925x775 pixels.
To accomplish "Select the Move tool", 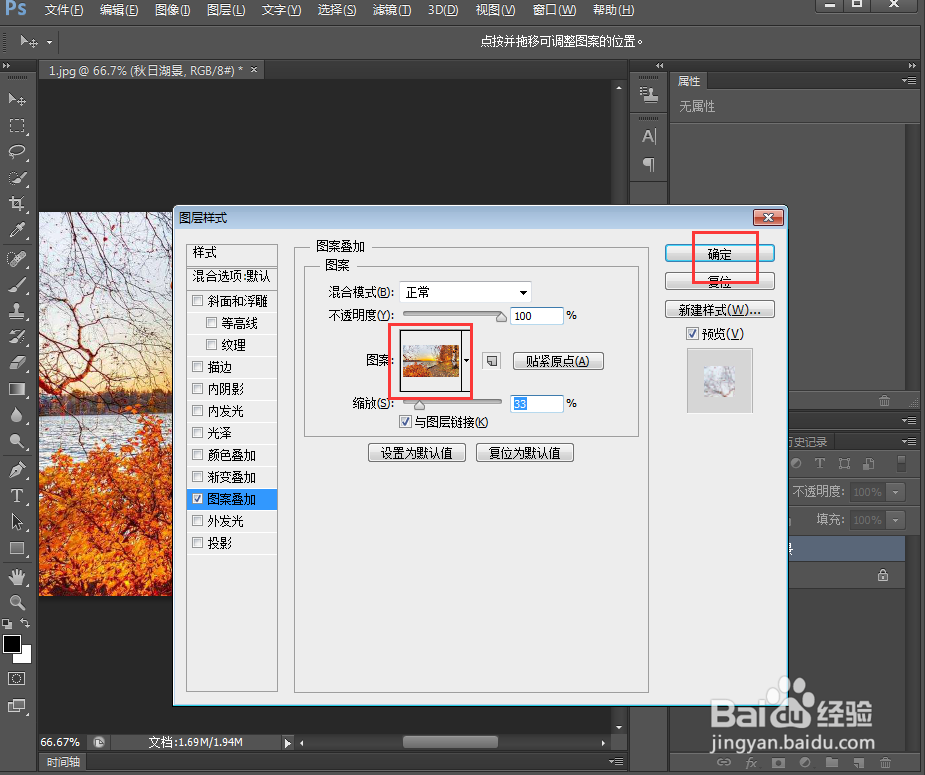I will tap(16, 99).
